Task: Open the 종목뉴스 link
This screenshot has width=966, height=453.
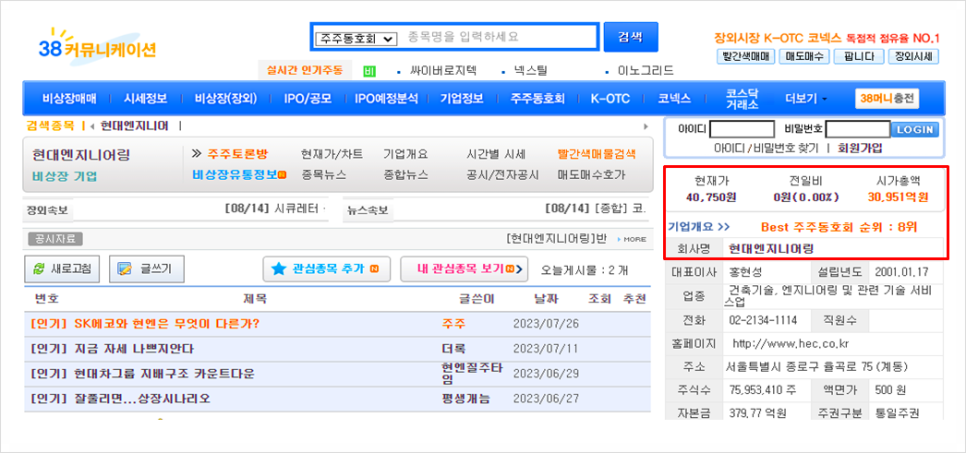Action: [323, 174]
